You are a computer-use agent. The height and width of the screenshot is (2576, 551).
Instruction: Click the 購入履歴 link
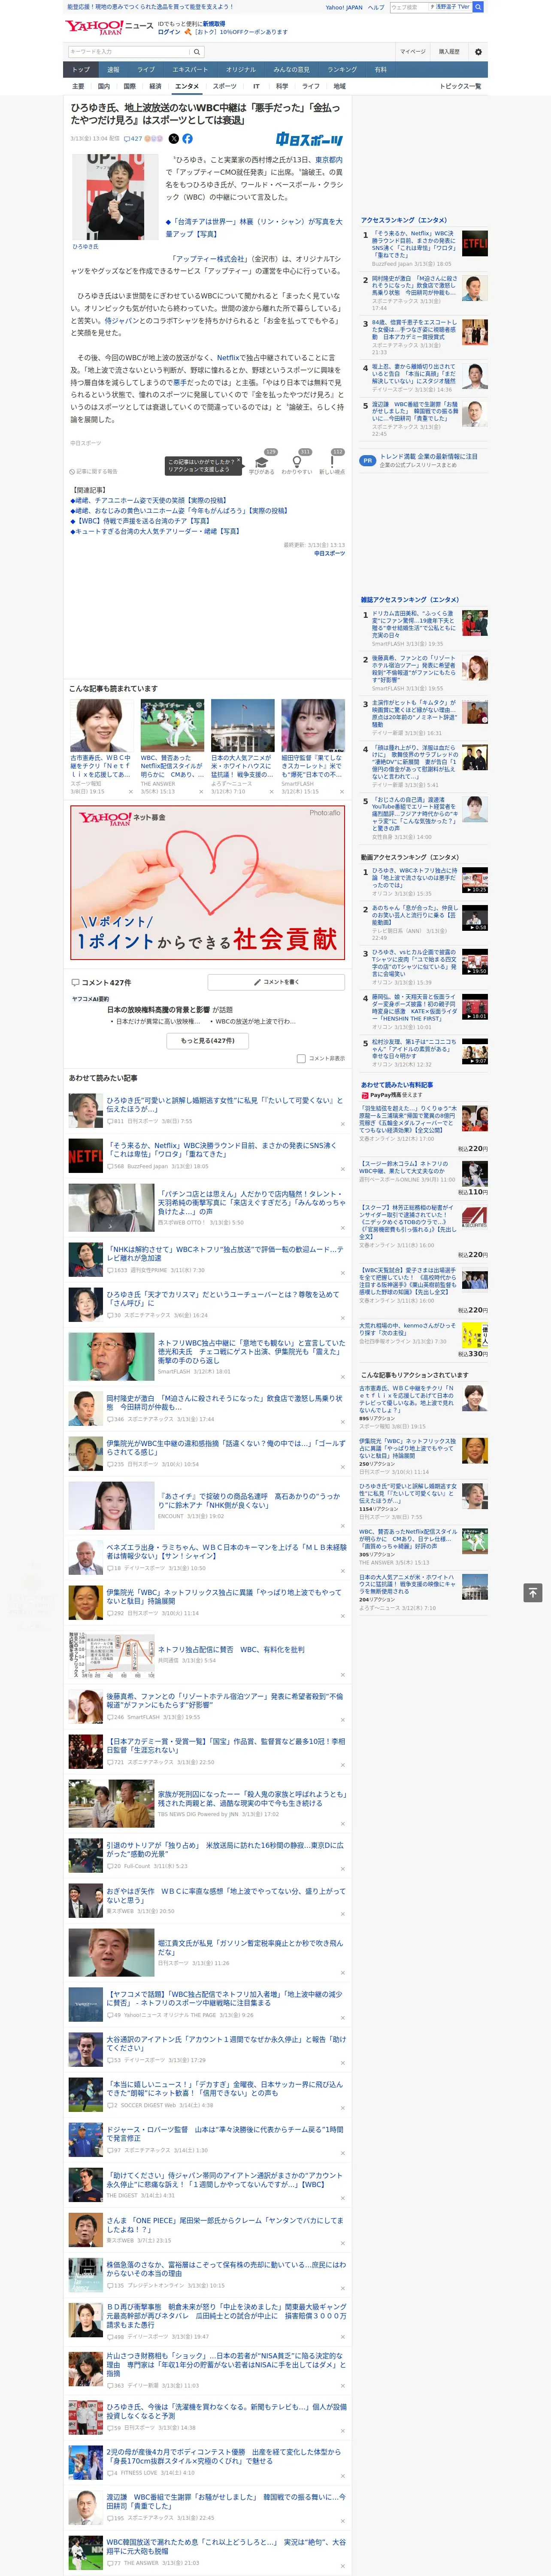[x=449, y=51]
